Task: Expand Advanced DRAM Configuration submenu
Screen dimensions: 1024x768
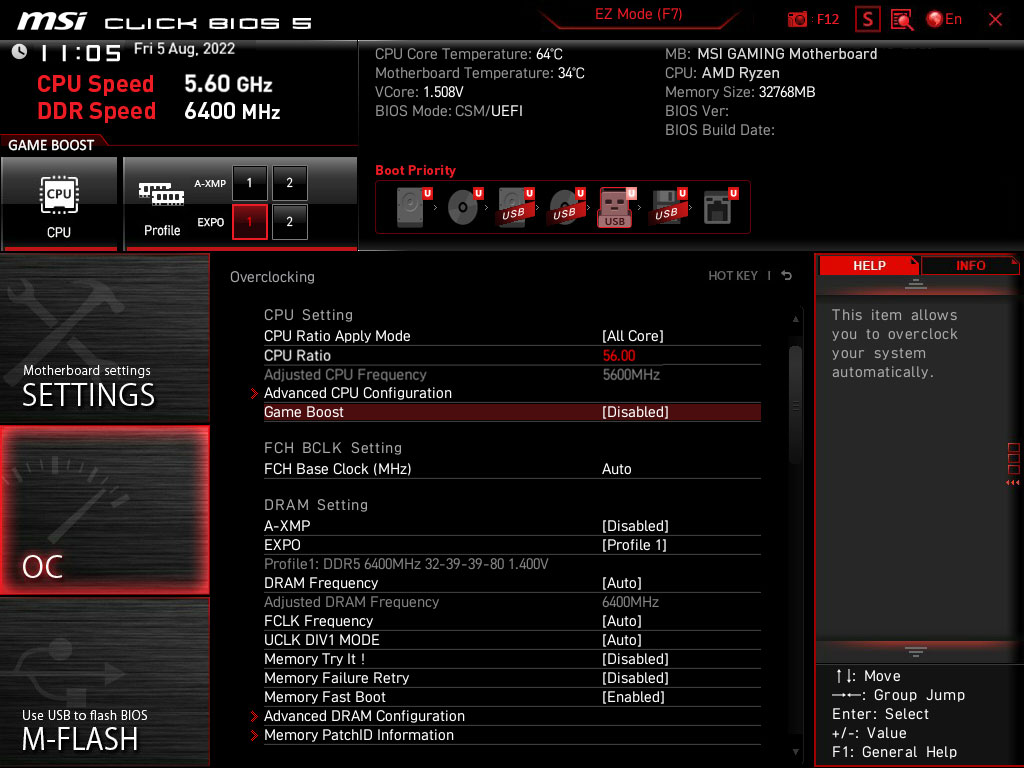Action: tap(364, 716)
